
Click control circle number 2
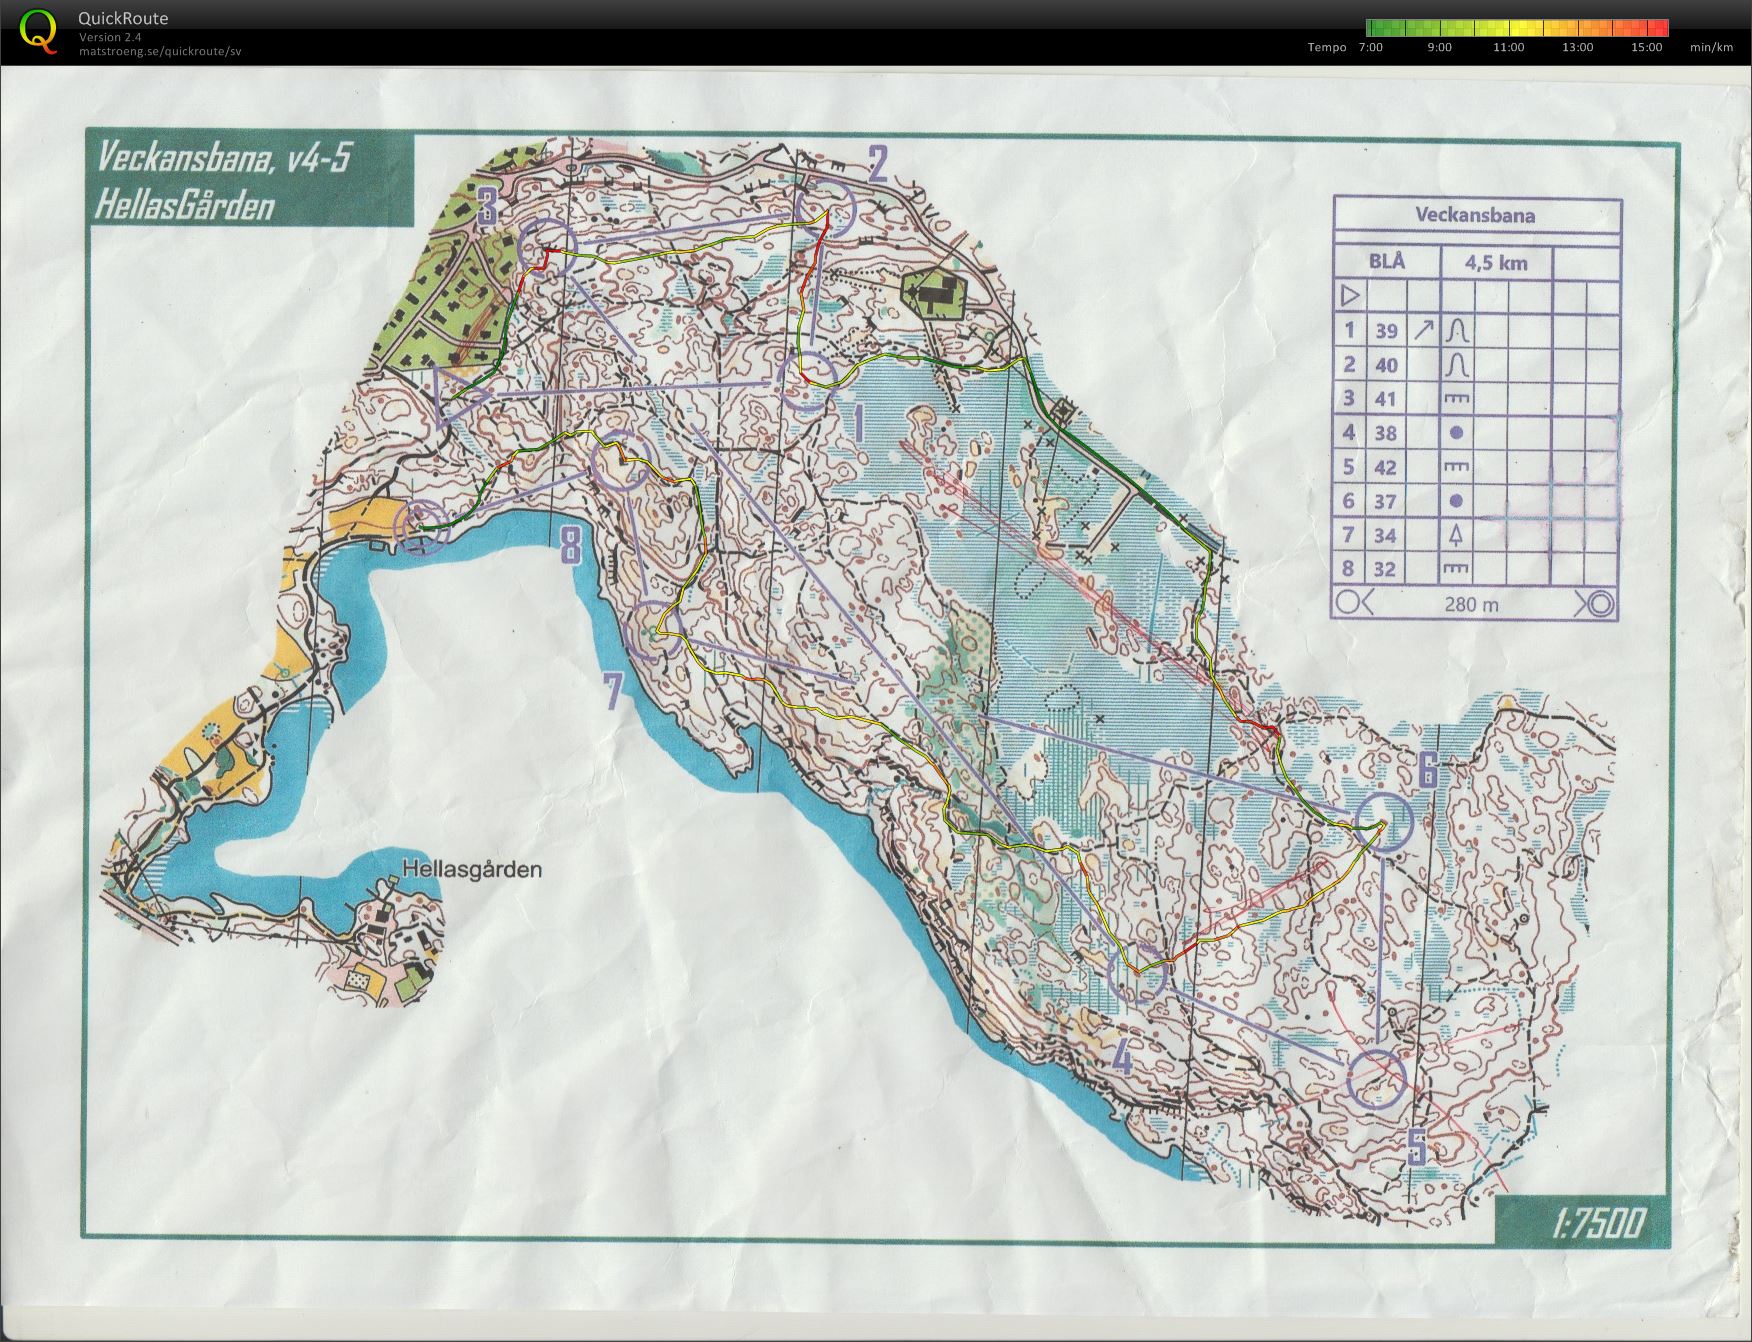(x=828, y=211)
